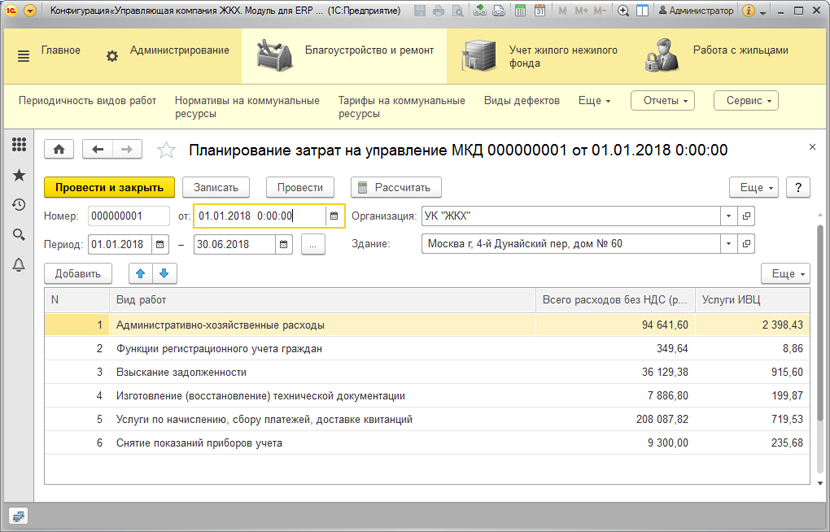This screenshot has height=532, width=830.
Task: Open the Администратор user menu
Action: coord(696,11)
